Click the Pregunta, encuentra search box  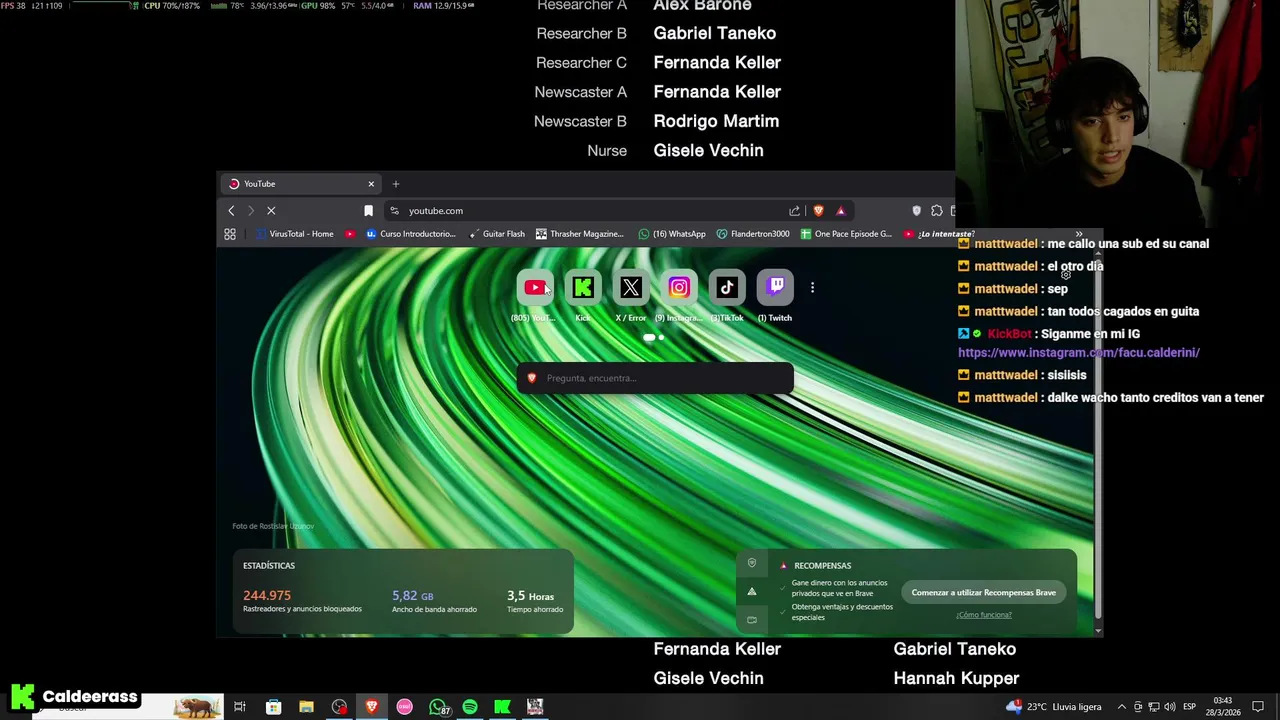(x=656, y=378)
